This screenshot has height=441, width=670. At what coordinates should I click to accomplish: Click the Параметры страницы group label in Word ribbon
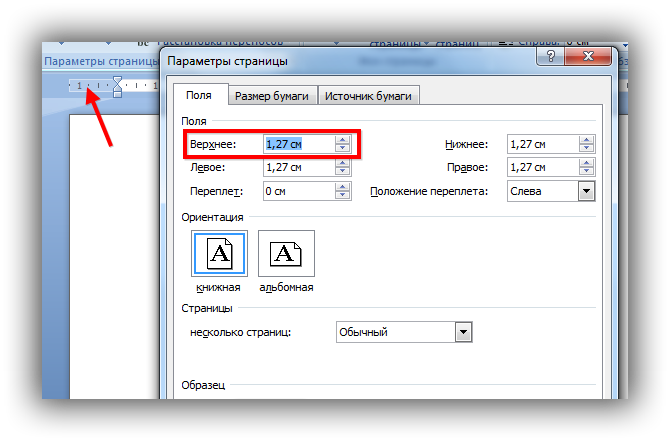(x=101, y=61)
